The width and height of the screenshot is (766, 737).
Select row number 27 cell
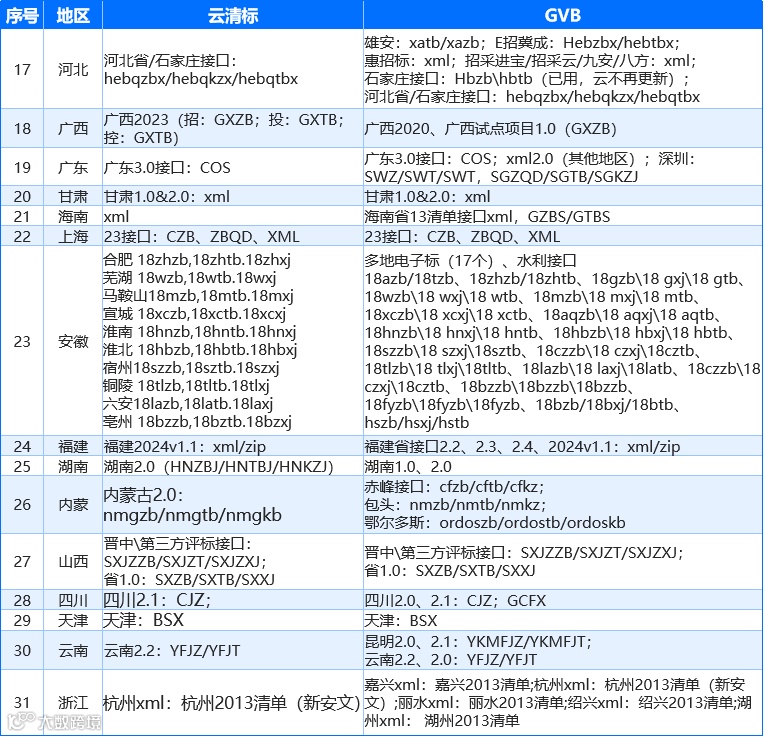point(22,561)
